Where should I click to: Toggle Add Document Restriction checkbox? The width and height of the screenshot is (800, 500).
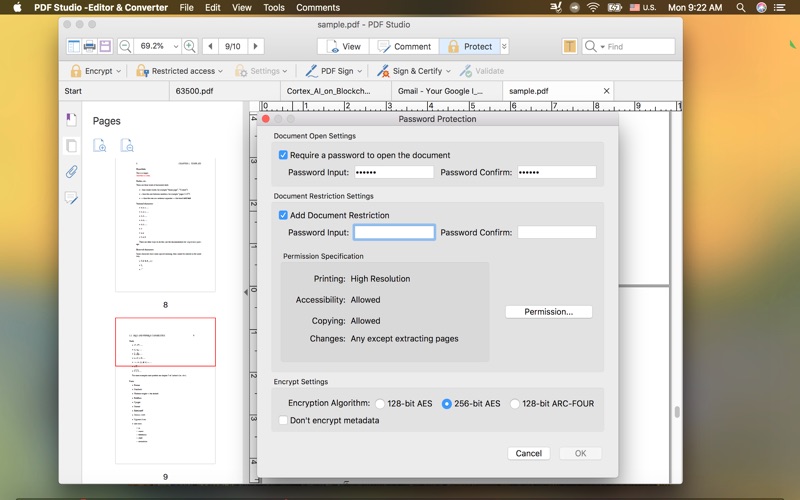tap(283, 215)
